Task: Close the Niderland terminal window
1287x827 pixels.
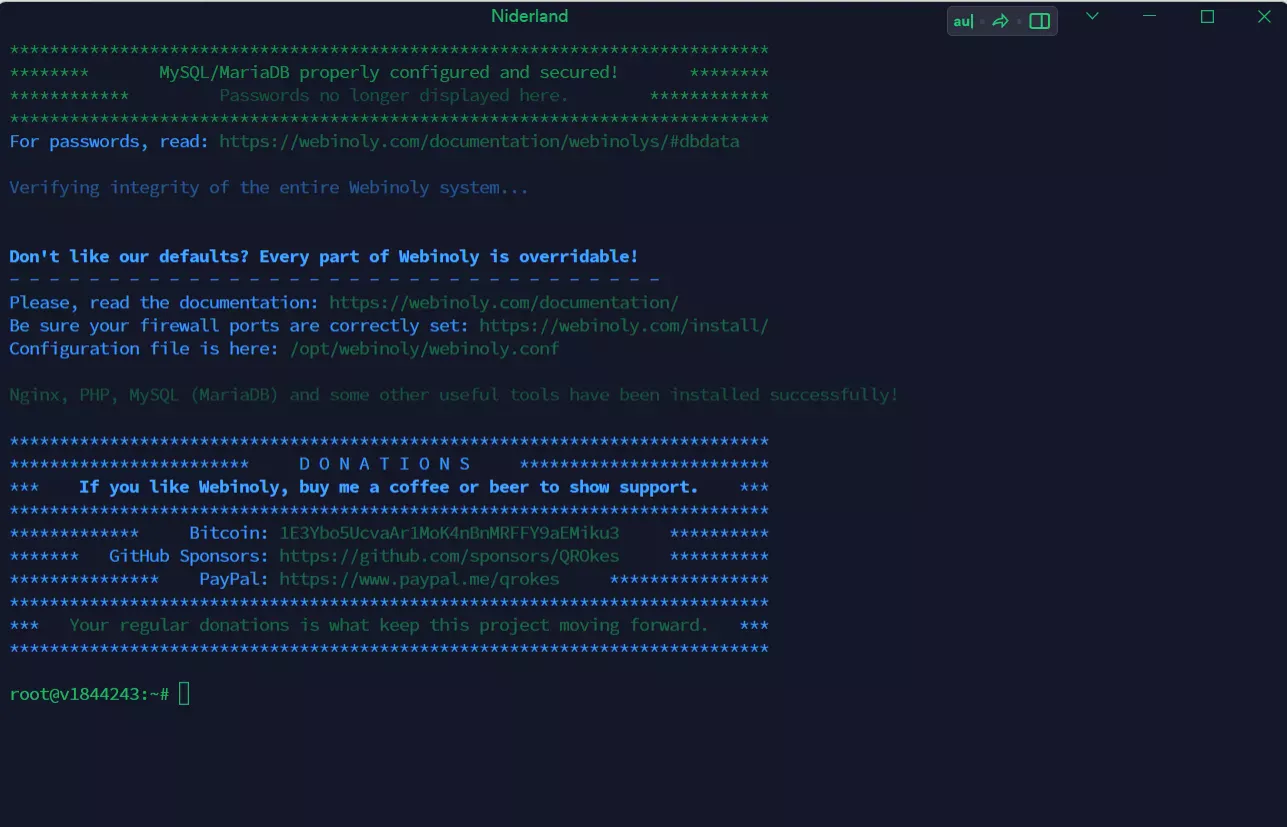Action: tap(1264, 16)
